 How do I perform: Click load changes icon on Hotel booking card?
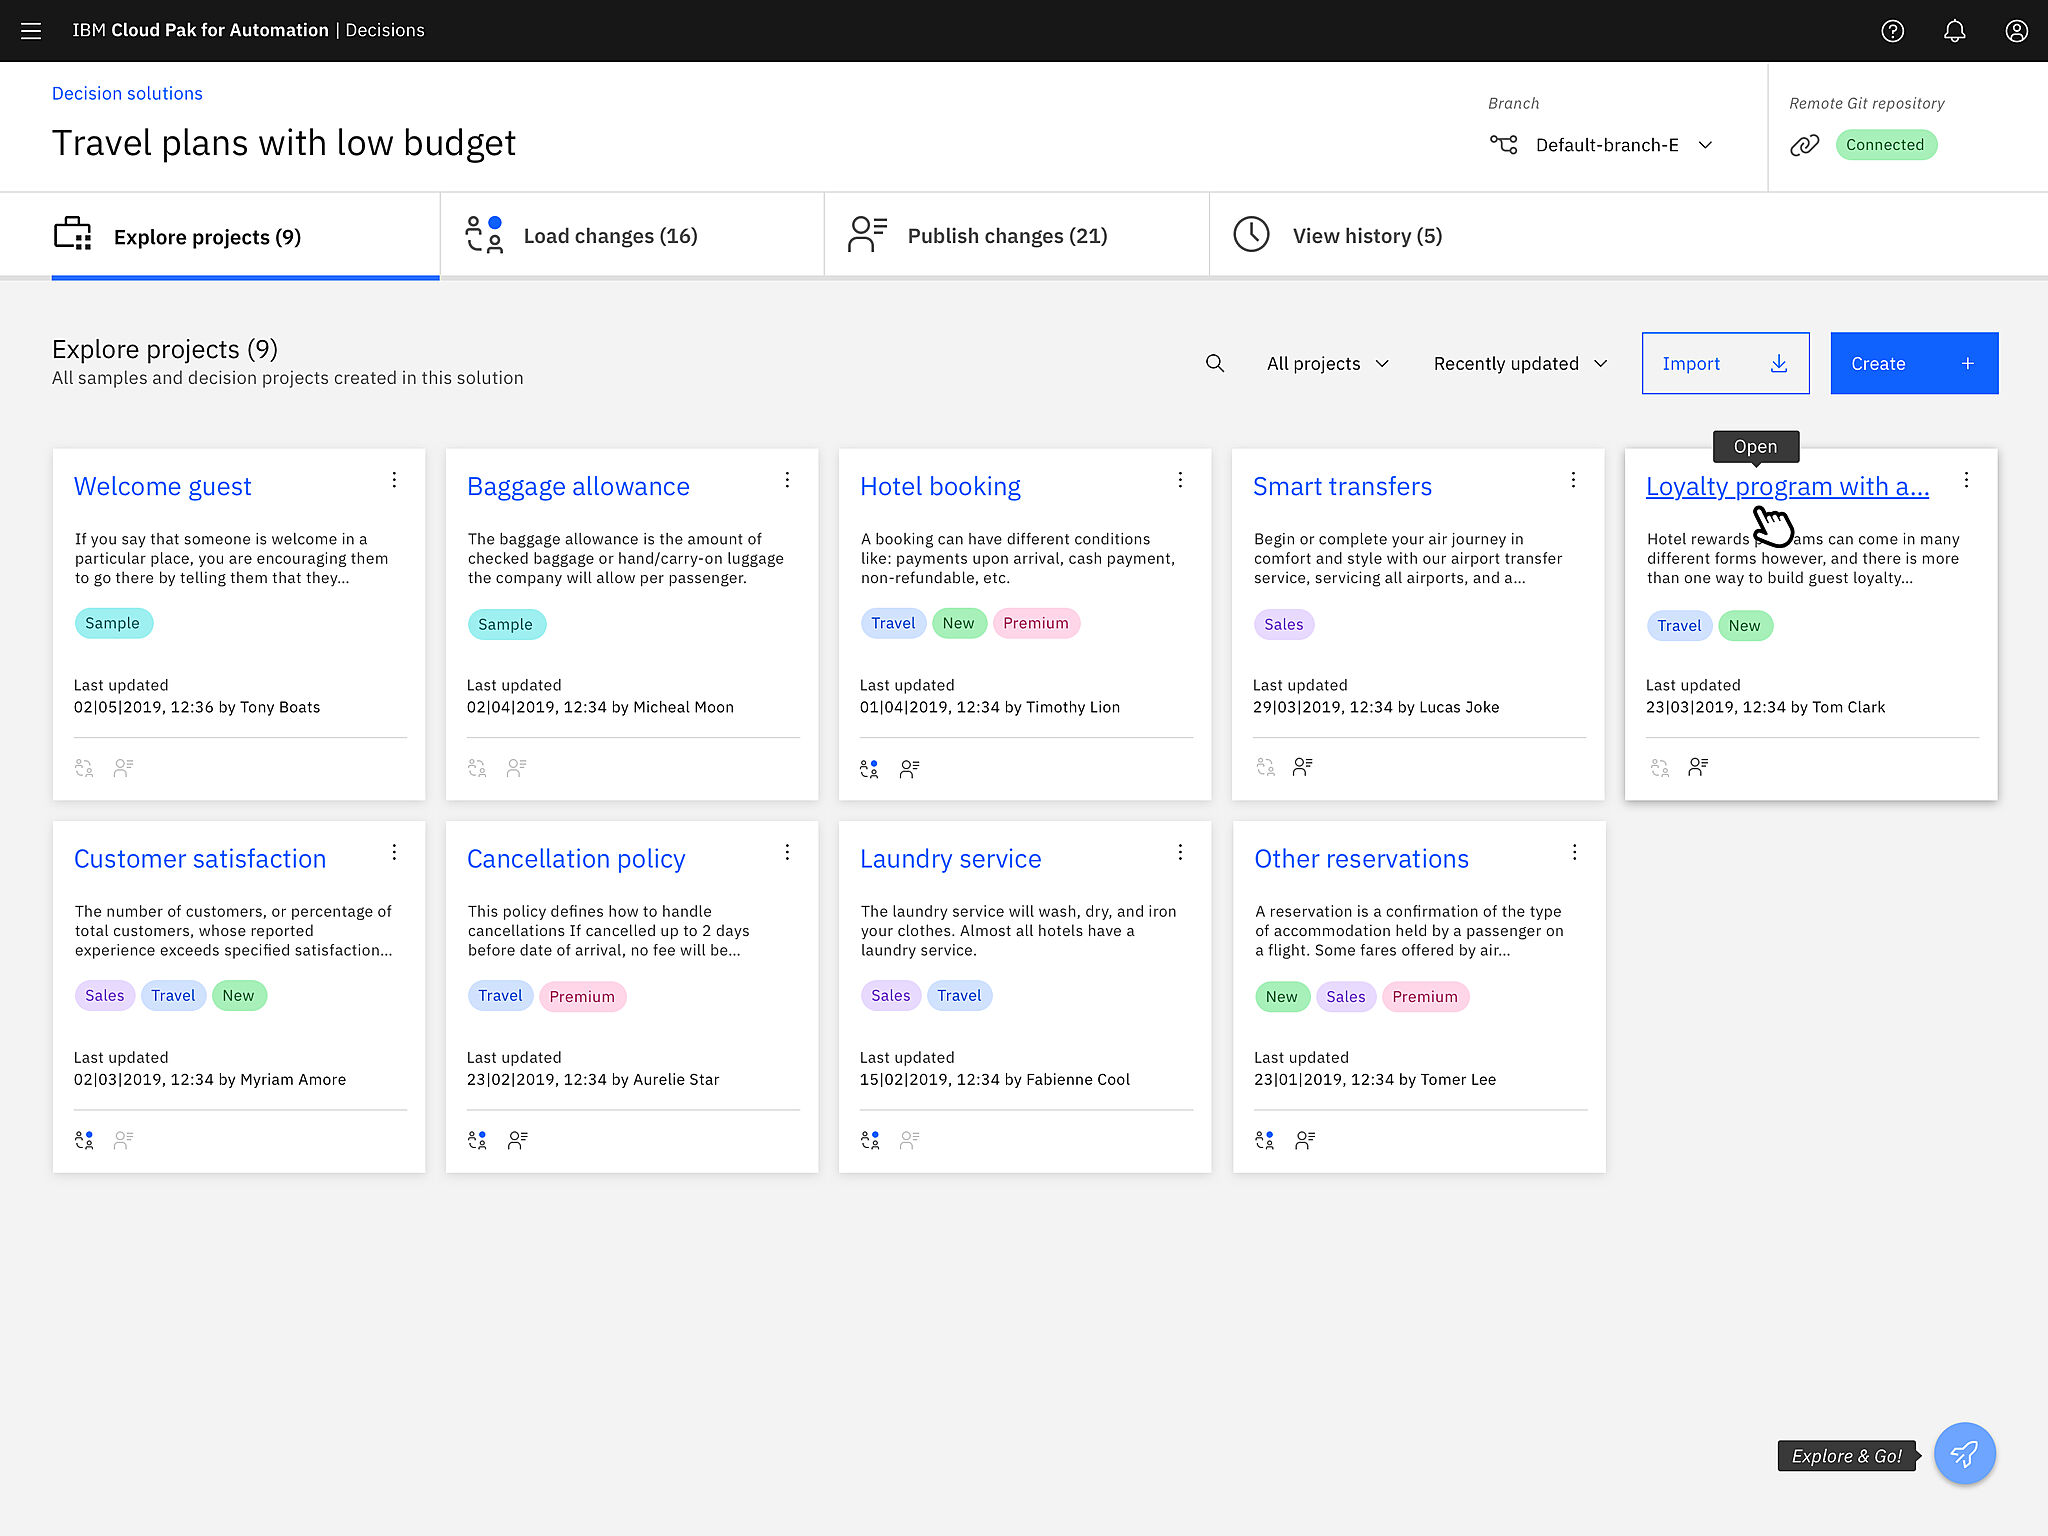[x=870, y=768]
